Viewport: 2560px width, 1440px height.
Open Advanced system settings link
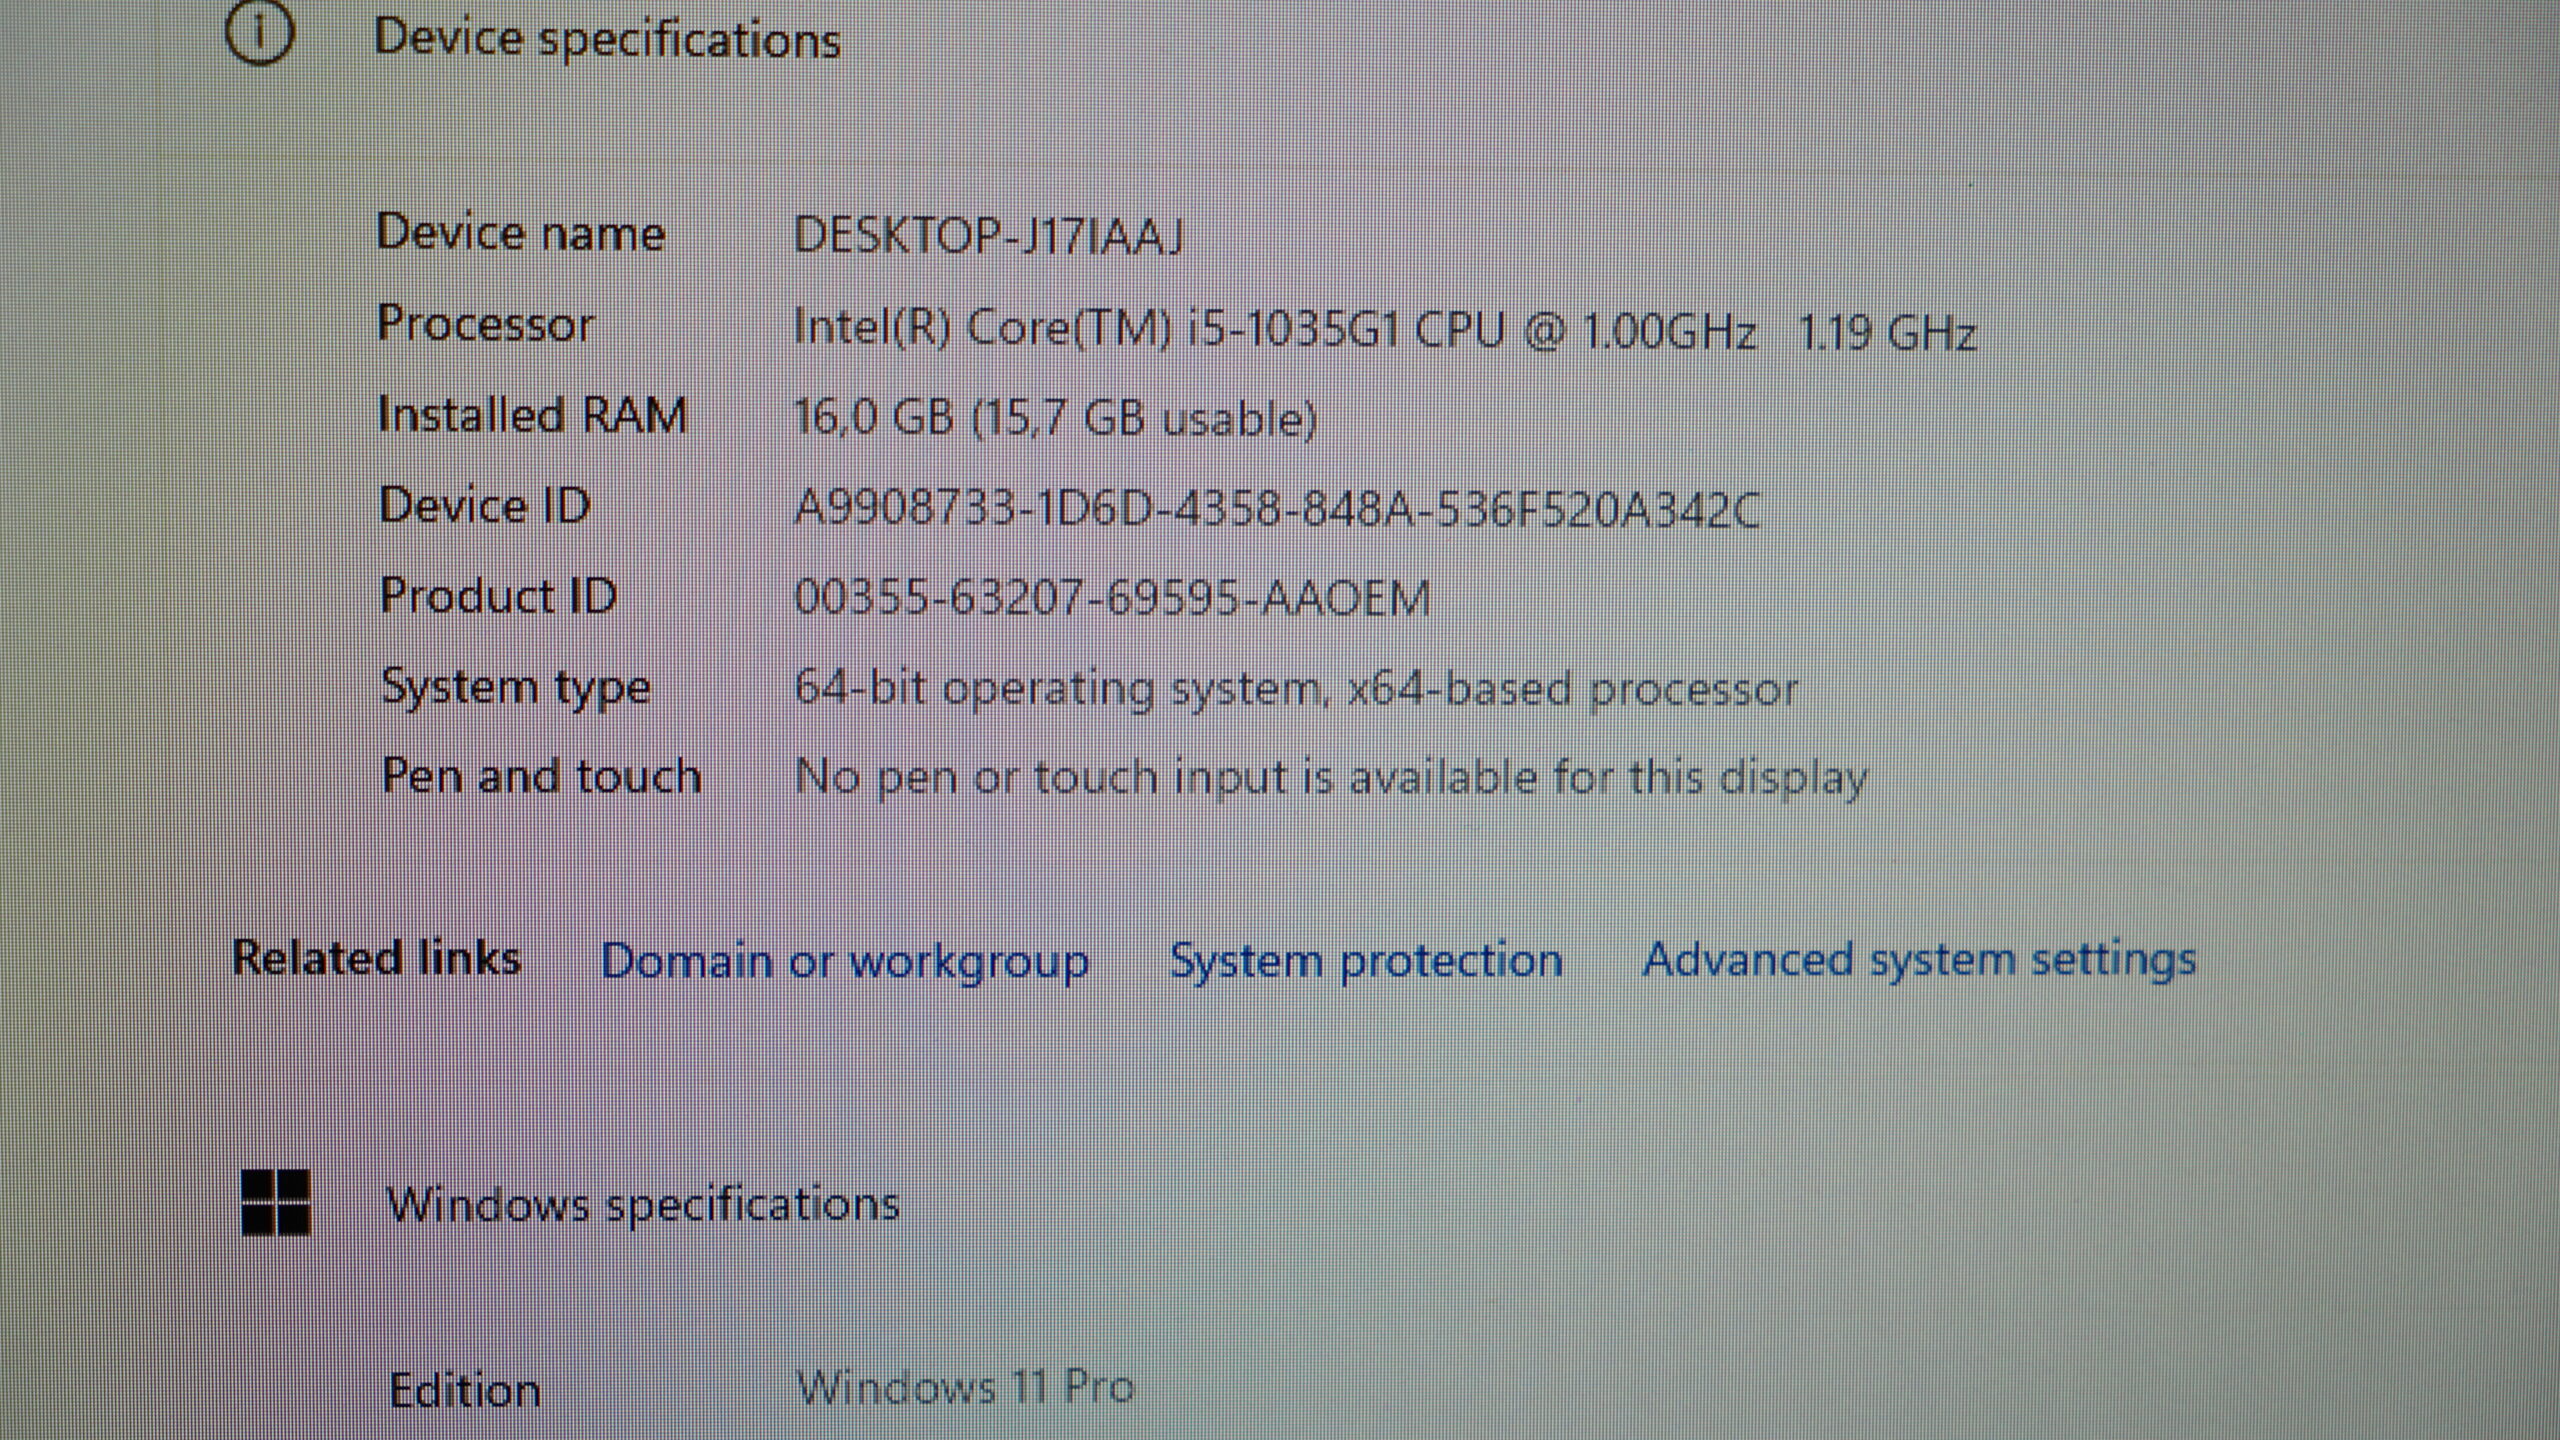(x=1919, y=959)
